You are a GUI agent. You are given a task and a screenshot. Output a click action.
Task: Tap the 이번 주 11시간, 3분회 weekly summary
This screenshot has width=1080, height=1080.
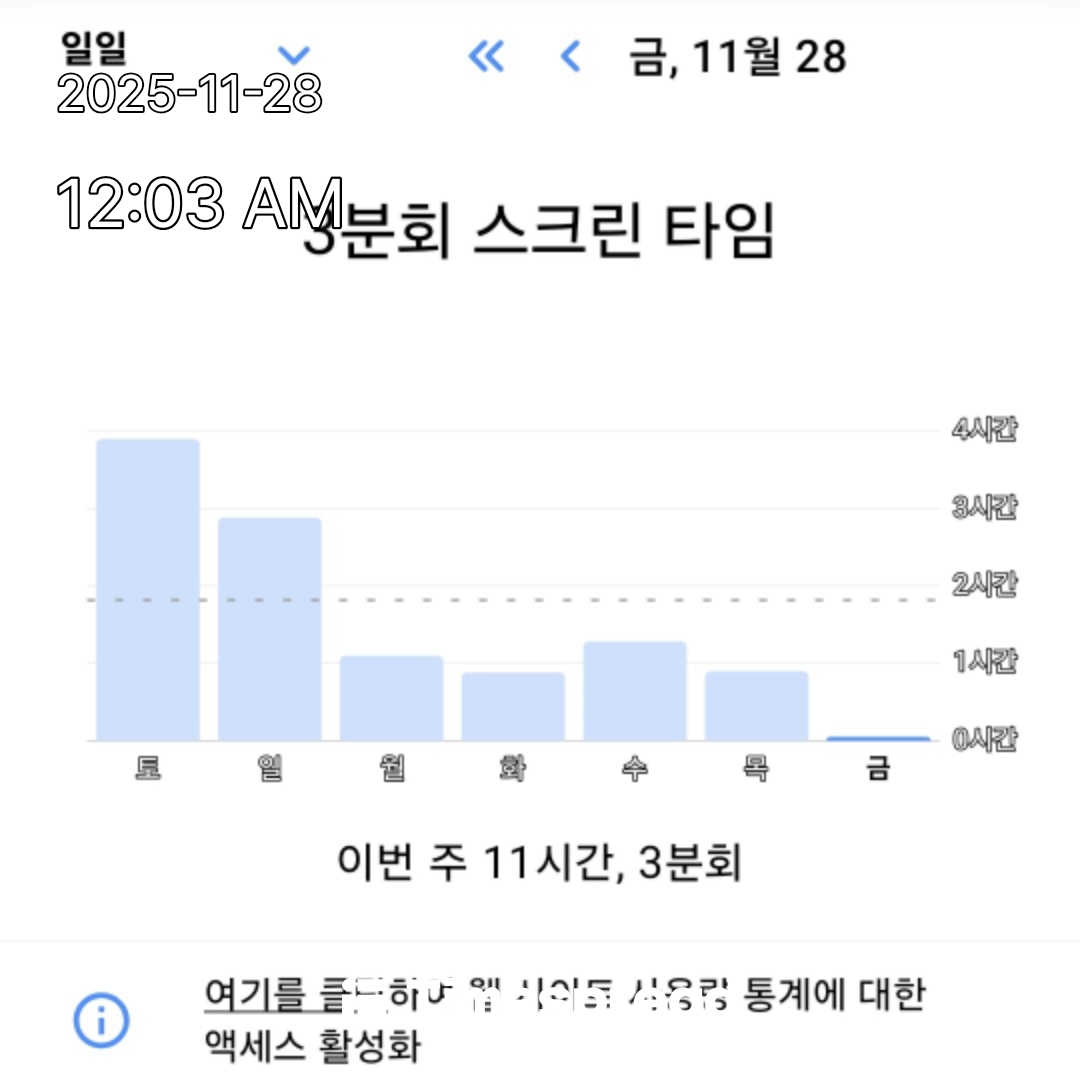point(539,862)
